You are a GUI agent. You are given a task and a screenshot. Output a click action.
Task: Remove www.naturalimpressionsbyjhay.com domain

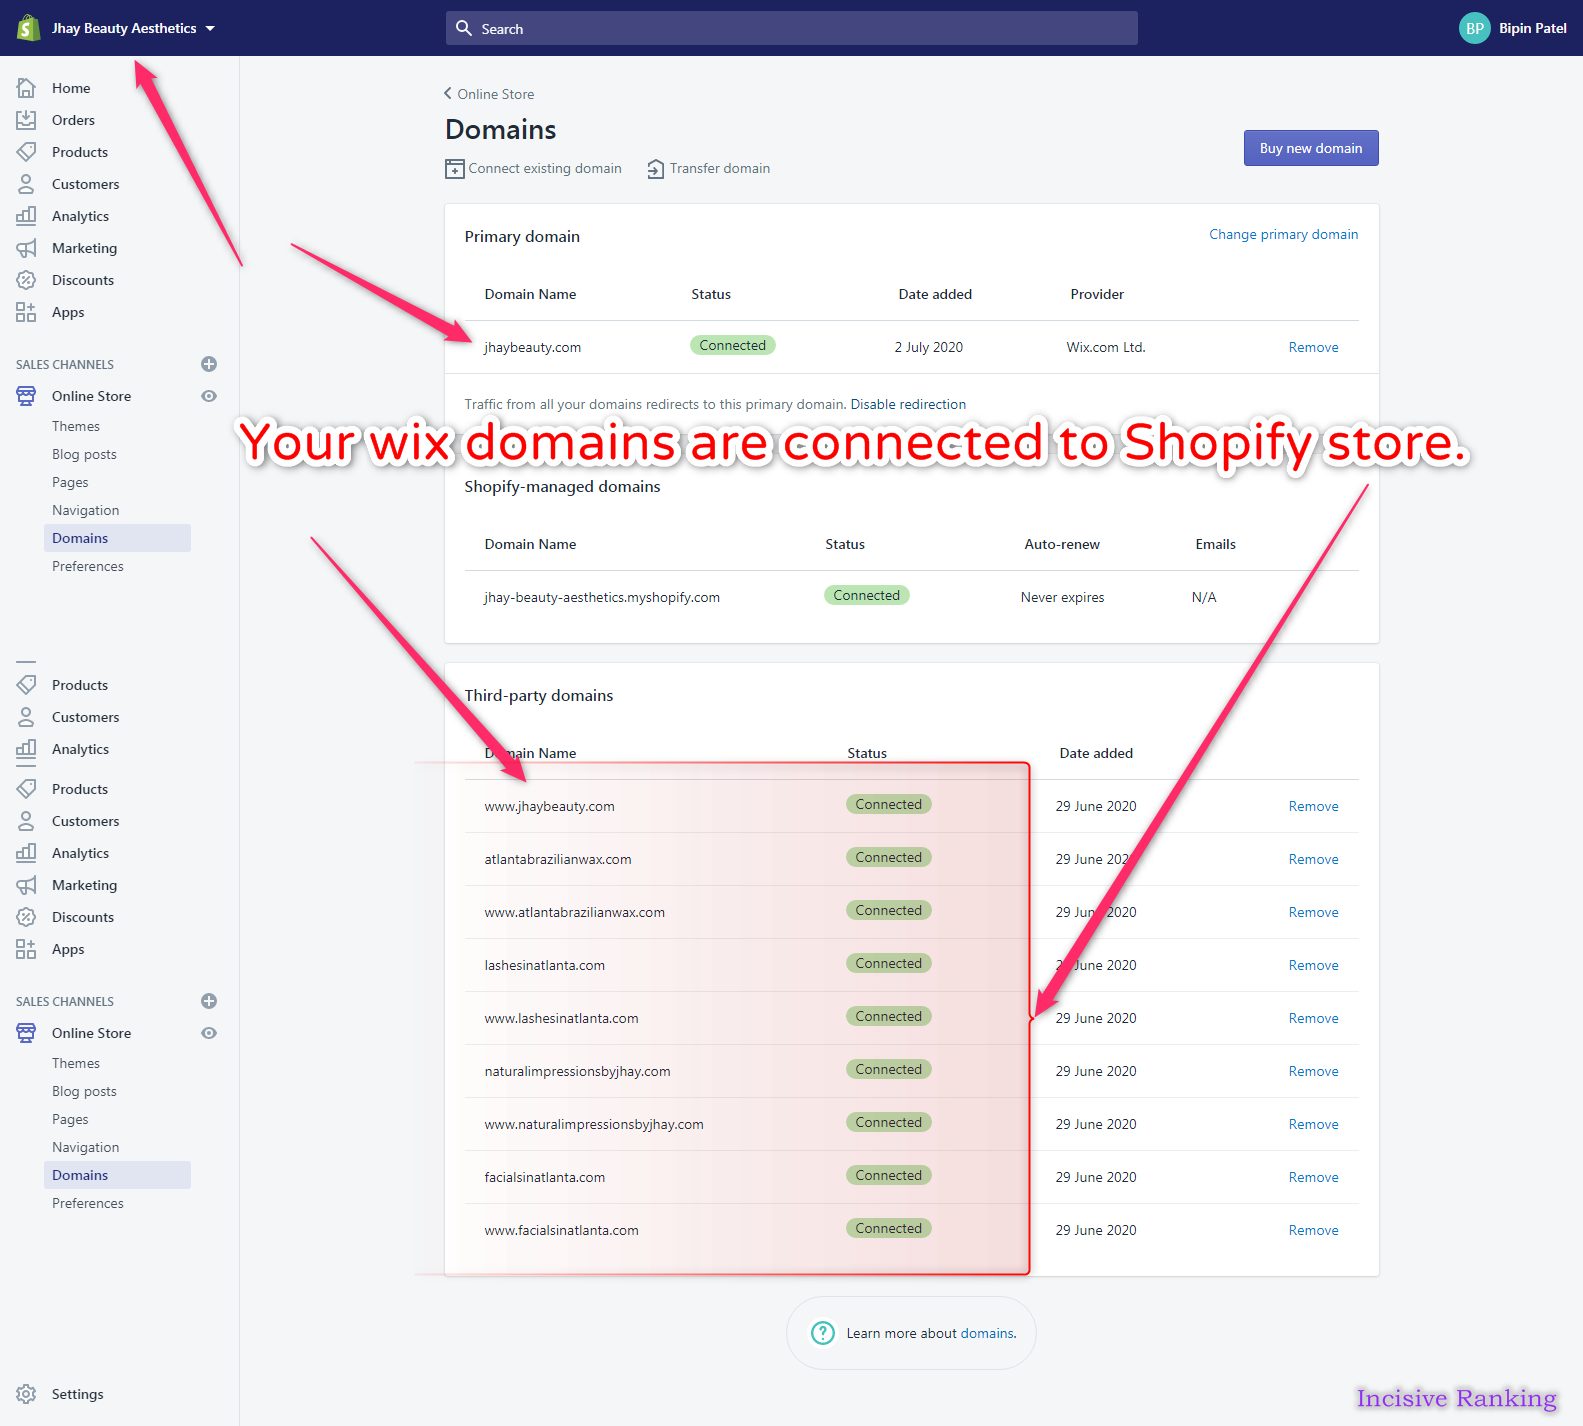(1313, 1124)
